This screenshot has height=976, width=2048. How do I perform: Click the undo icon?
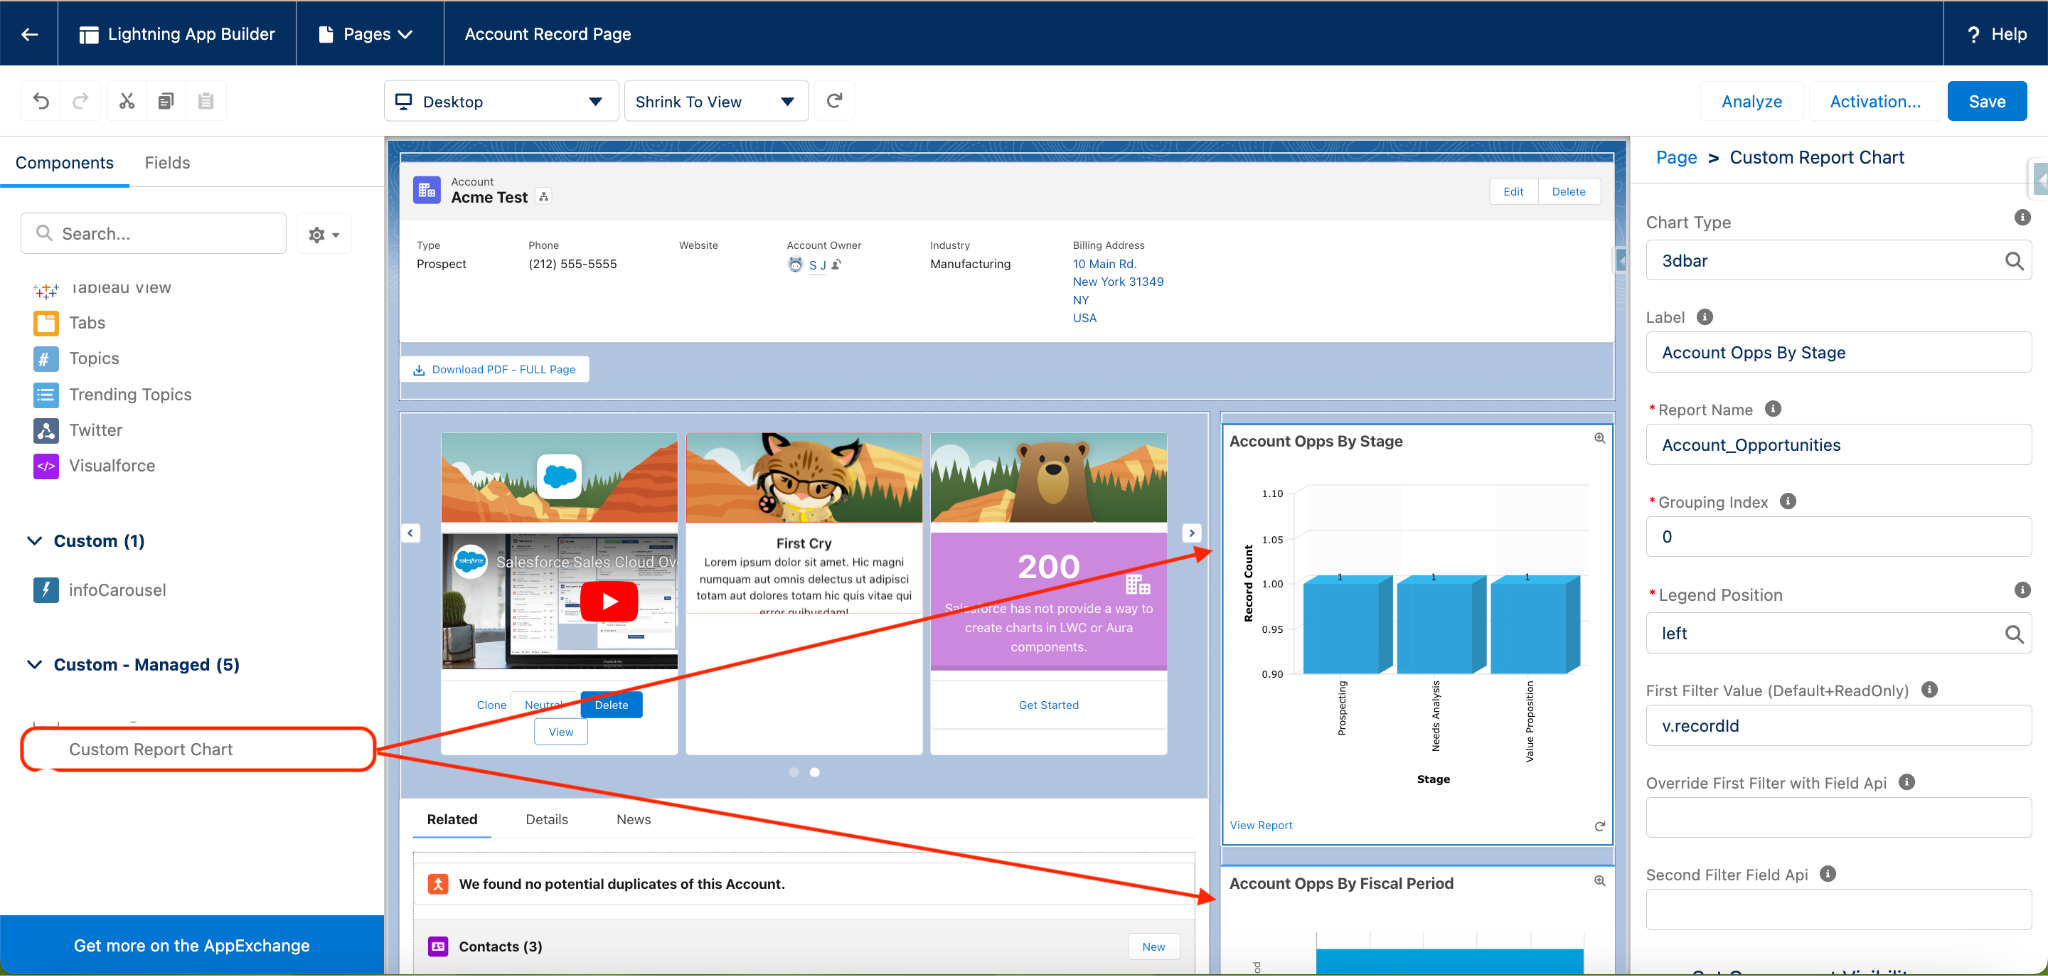[x=41, y=101]
